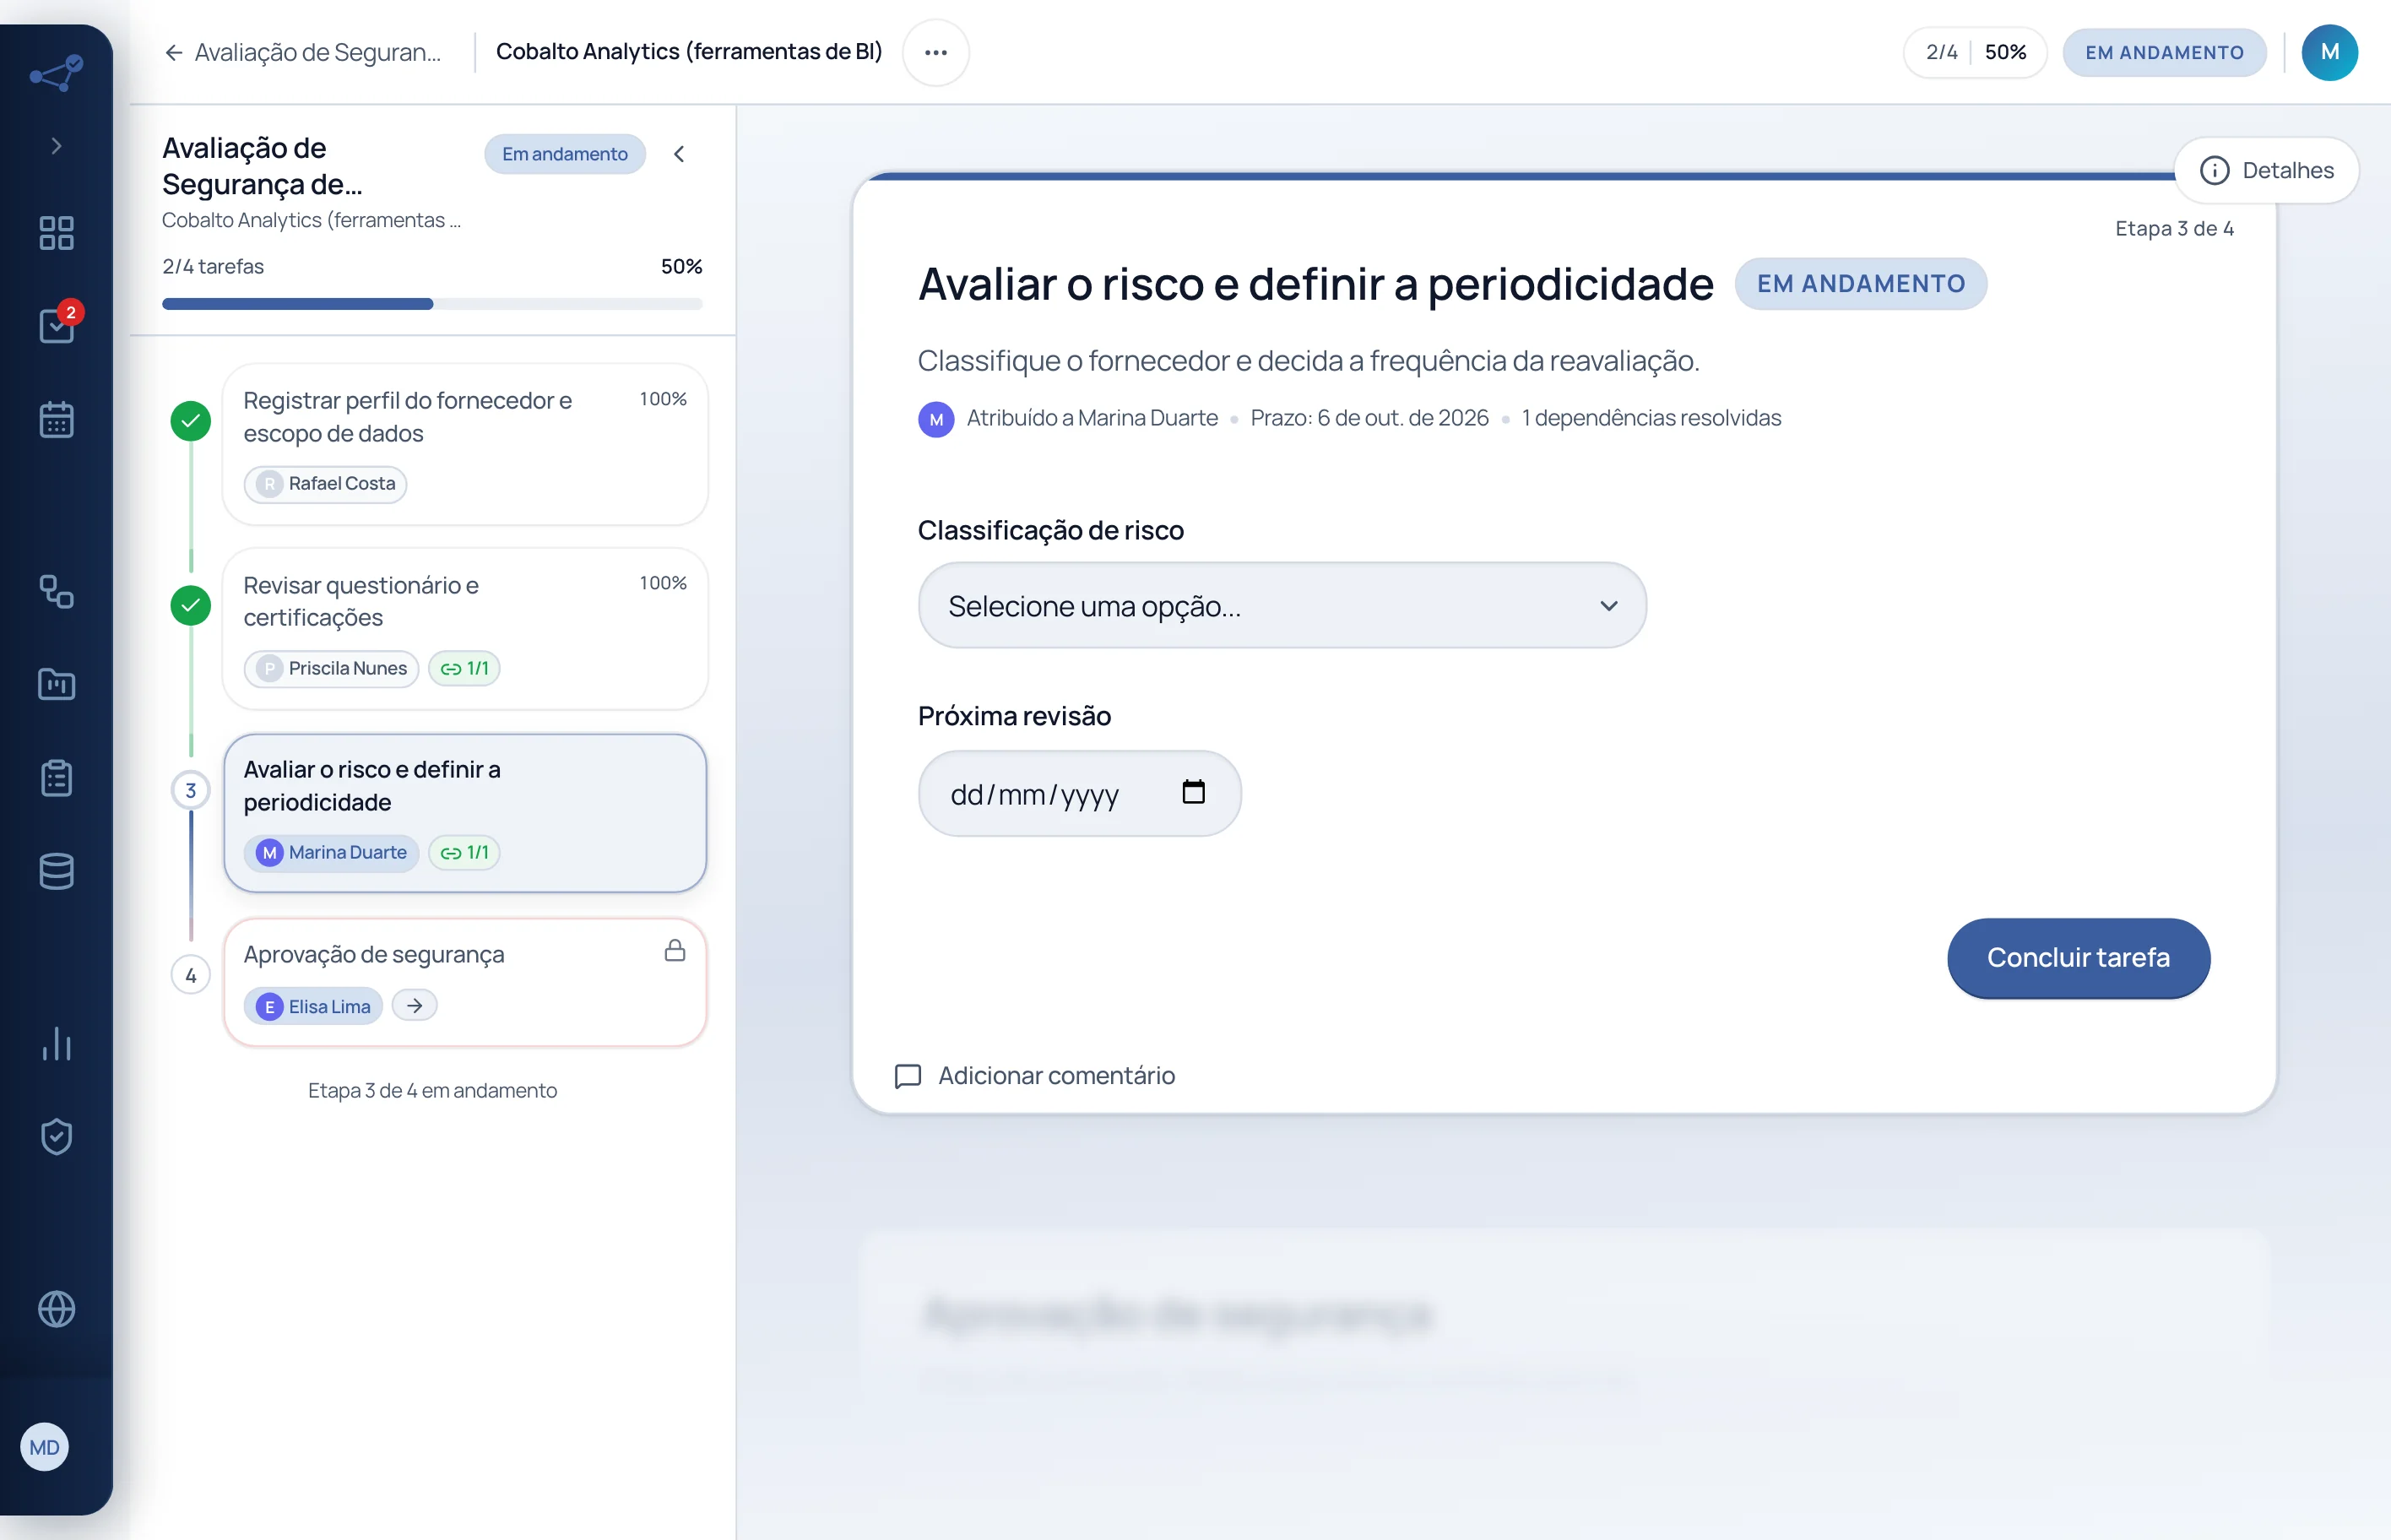The image size is (2391, 1540).
Task: Collapse the task list panel chevron
Action: click(679, 154)
